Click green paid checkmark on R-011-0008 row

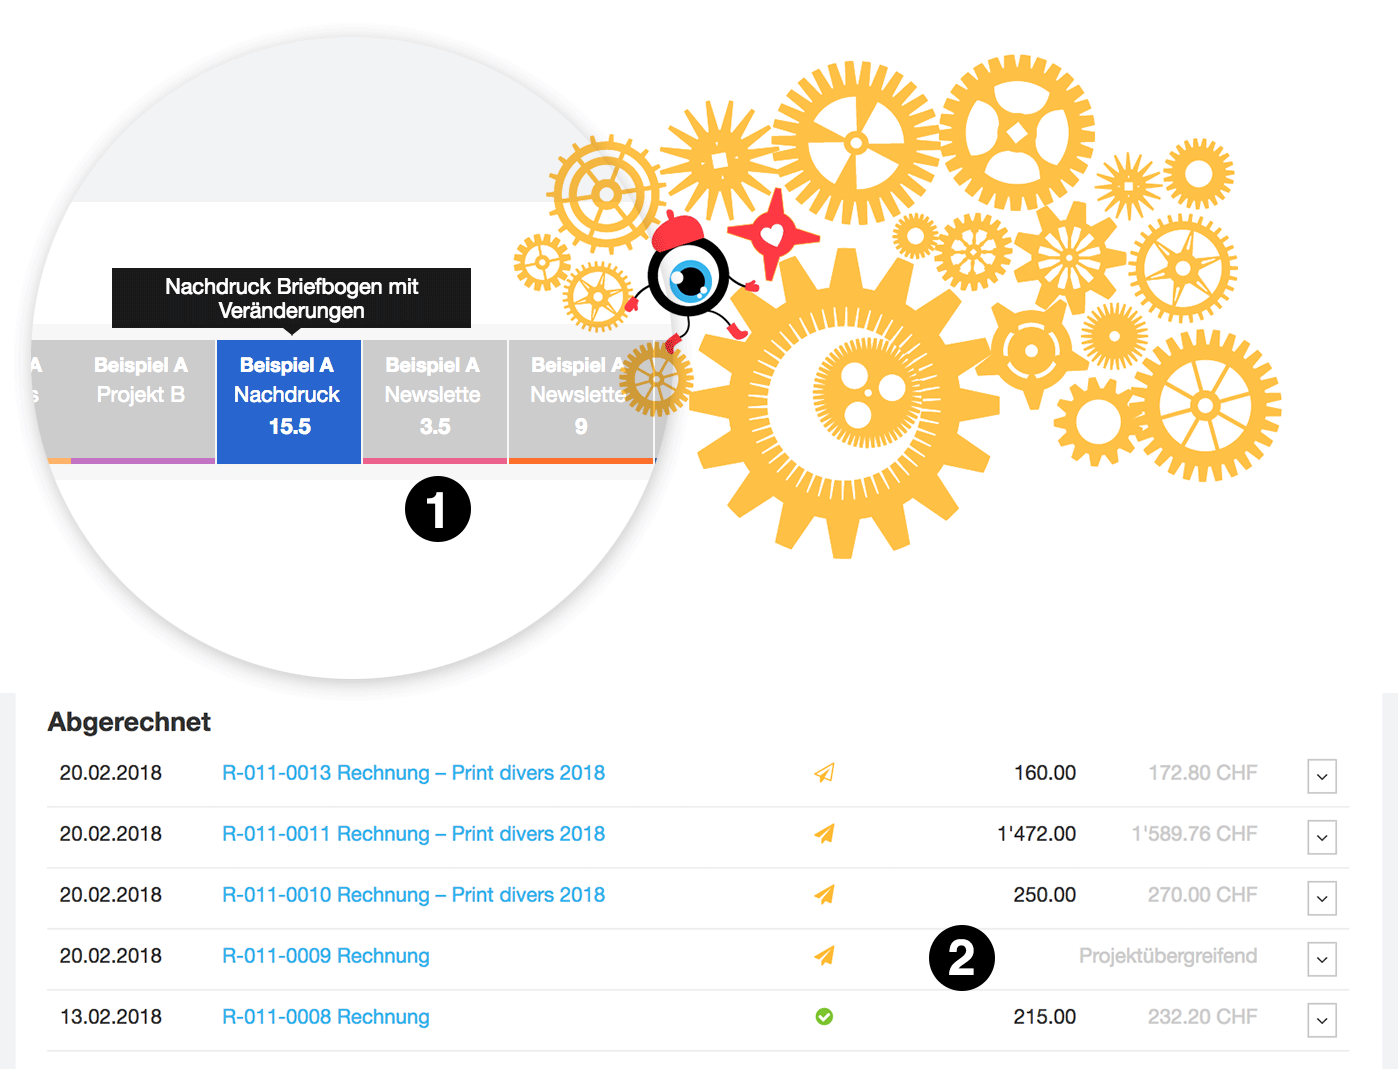tap(824, 1017)
